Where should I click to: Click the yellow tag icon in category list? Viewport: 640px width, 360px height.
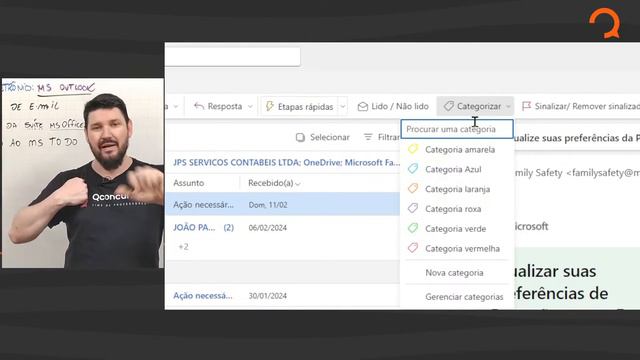coord(413,149)
